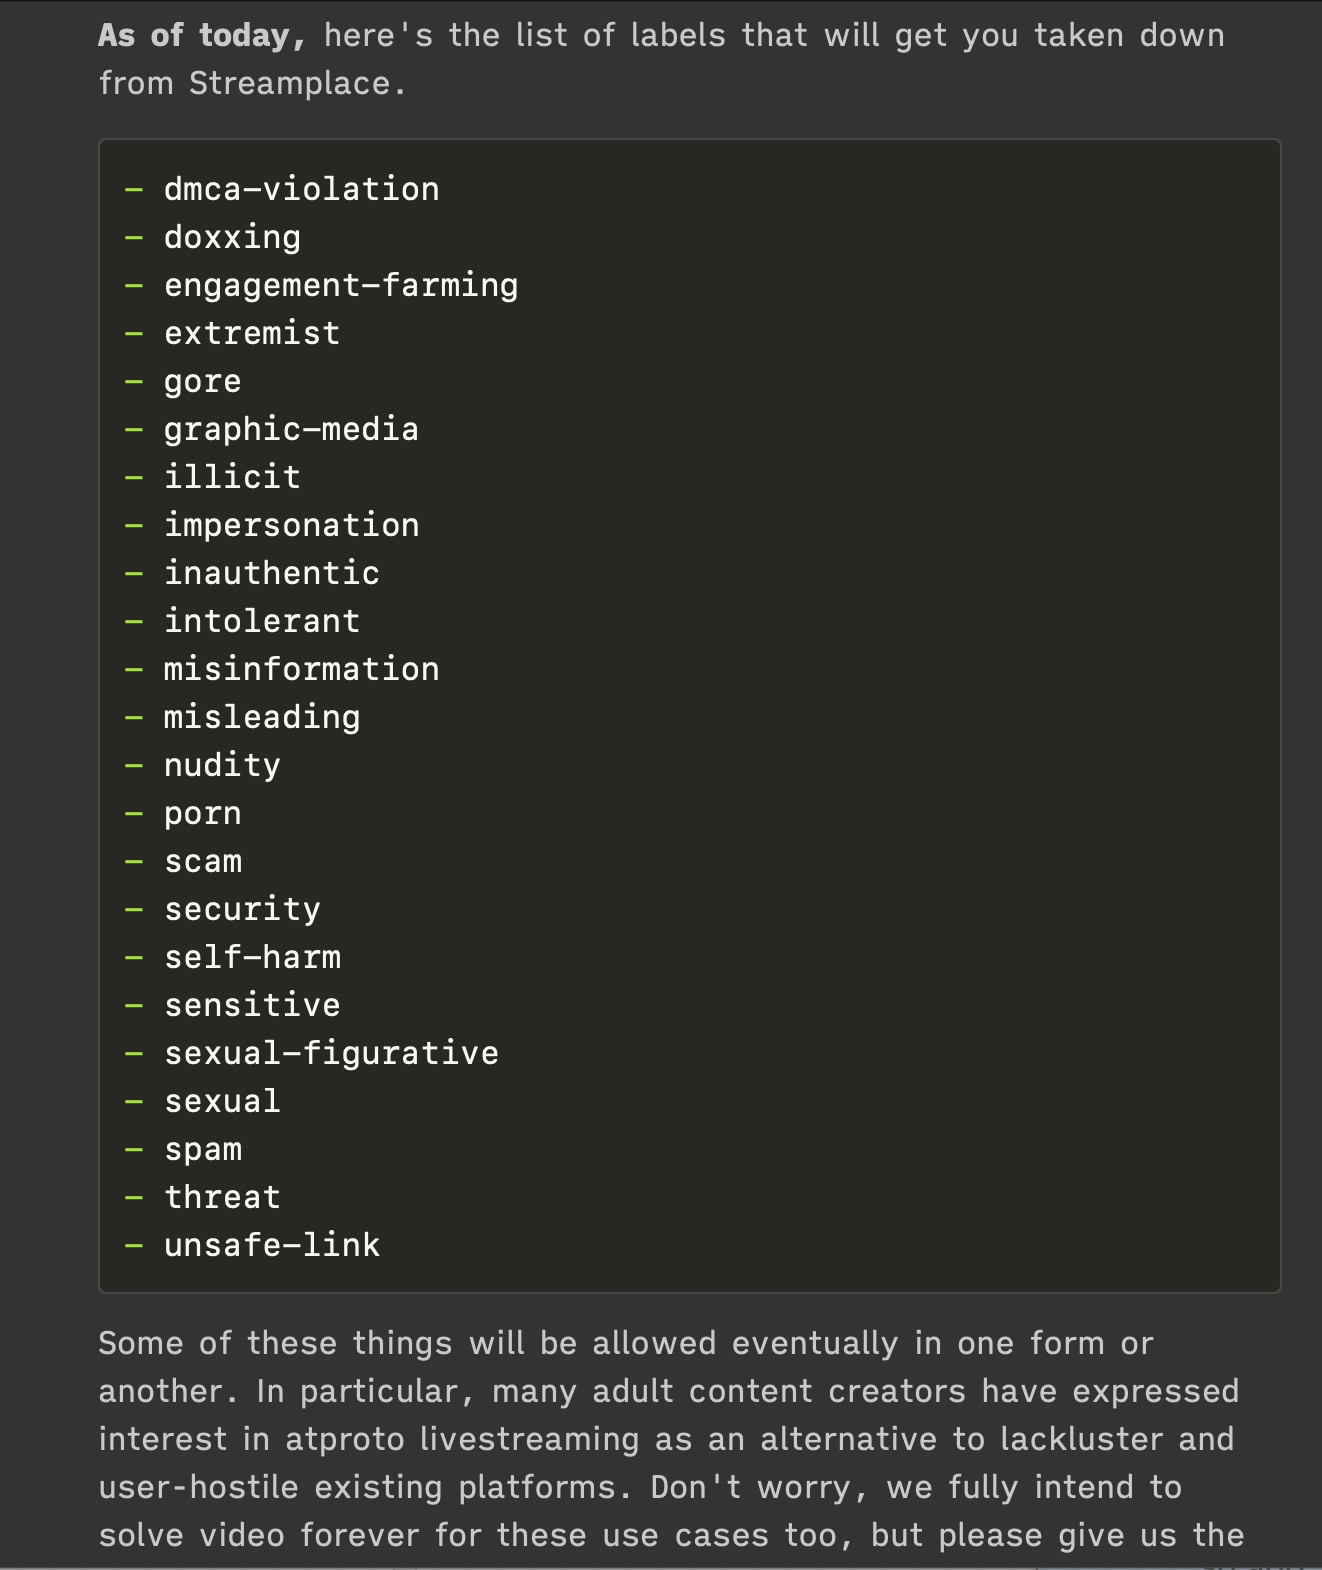Select the "graphic-media" label
The image size is (1322, 1570).
click(x=291, y=429)
